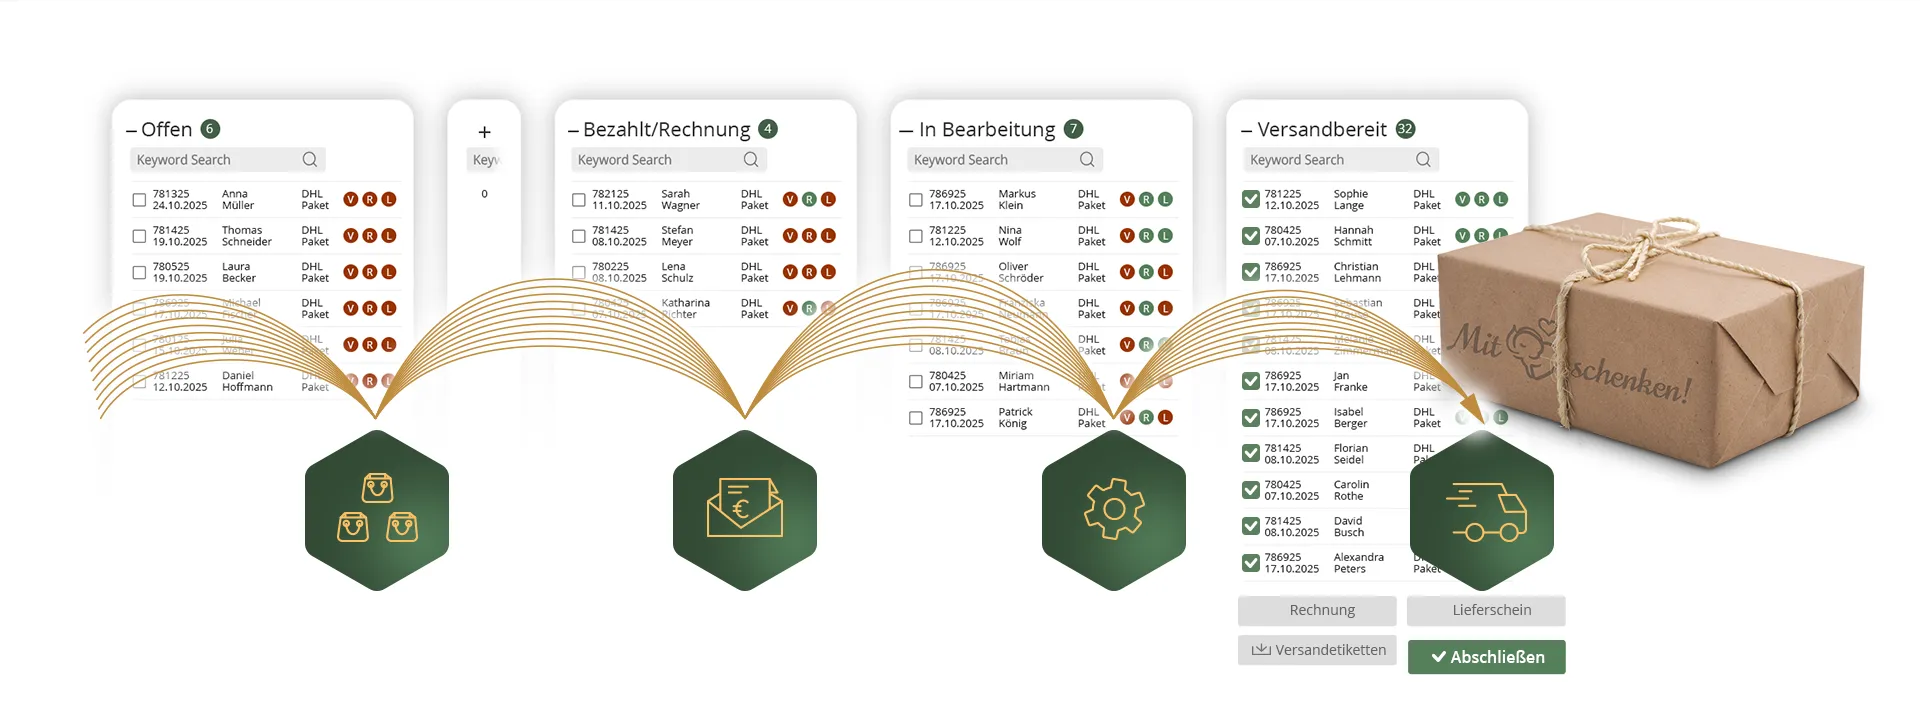Click the V status badge for Anna Müller
Image resolution: width=1920 pixels, height=728 pixels.
[x=351, y=200]
